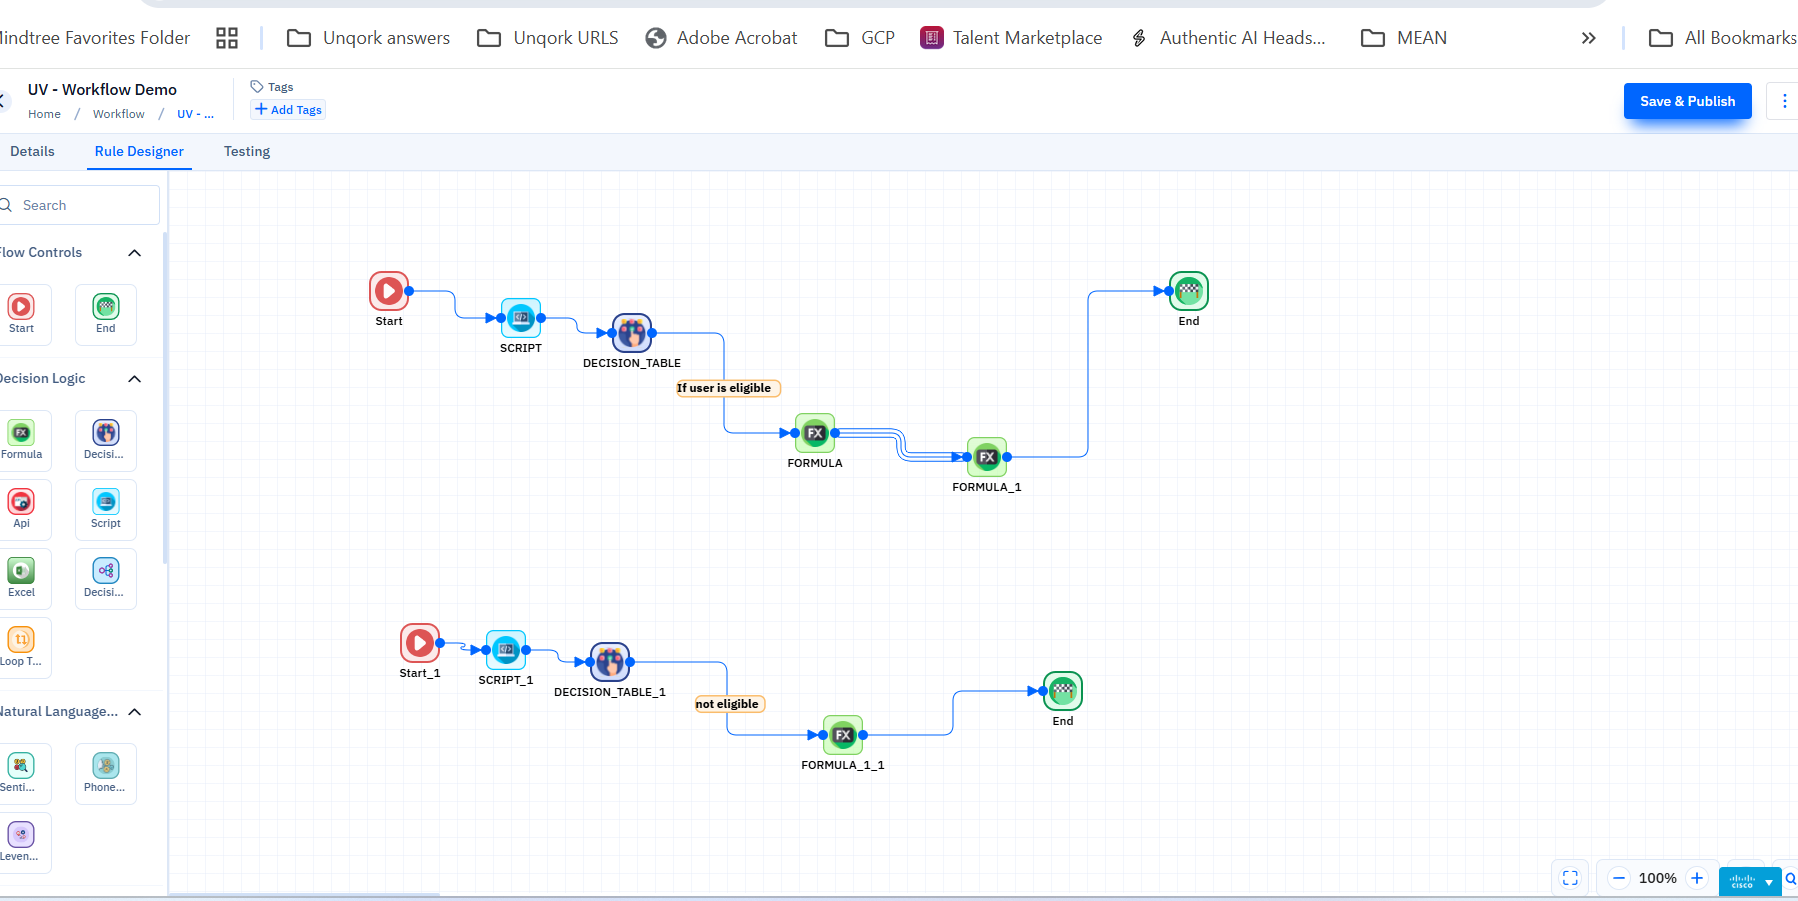
Task: Collapse the Flow Controls section
Action: tap(135, 253)
